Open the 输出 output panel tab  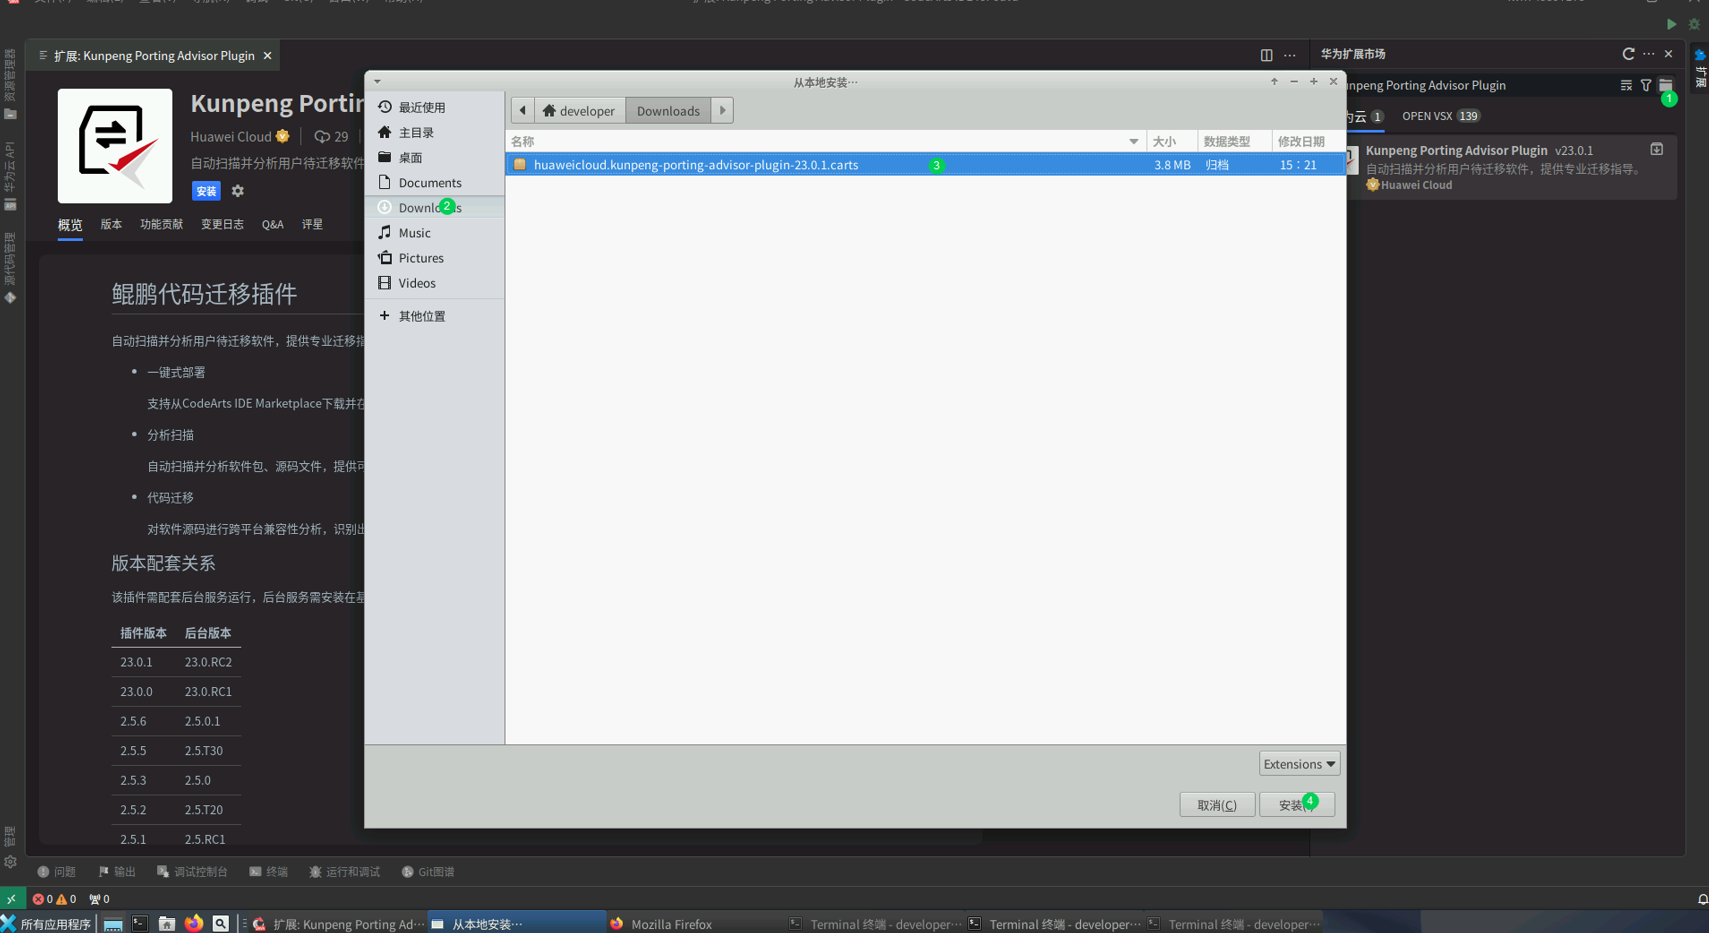pyautogui.click(x=117, y=872)
